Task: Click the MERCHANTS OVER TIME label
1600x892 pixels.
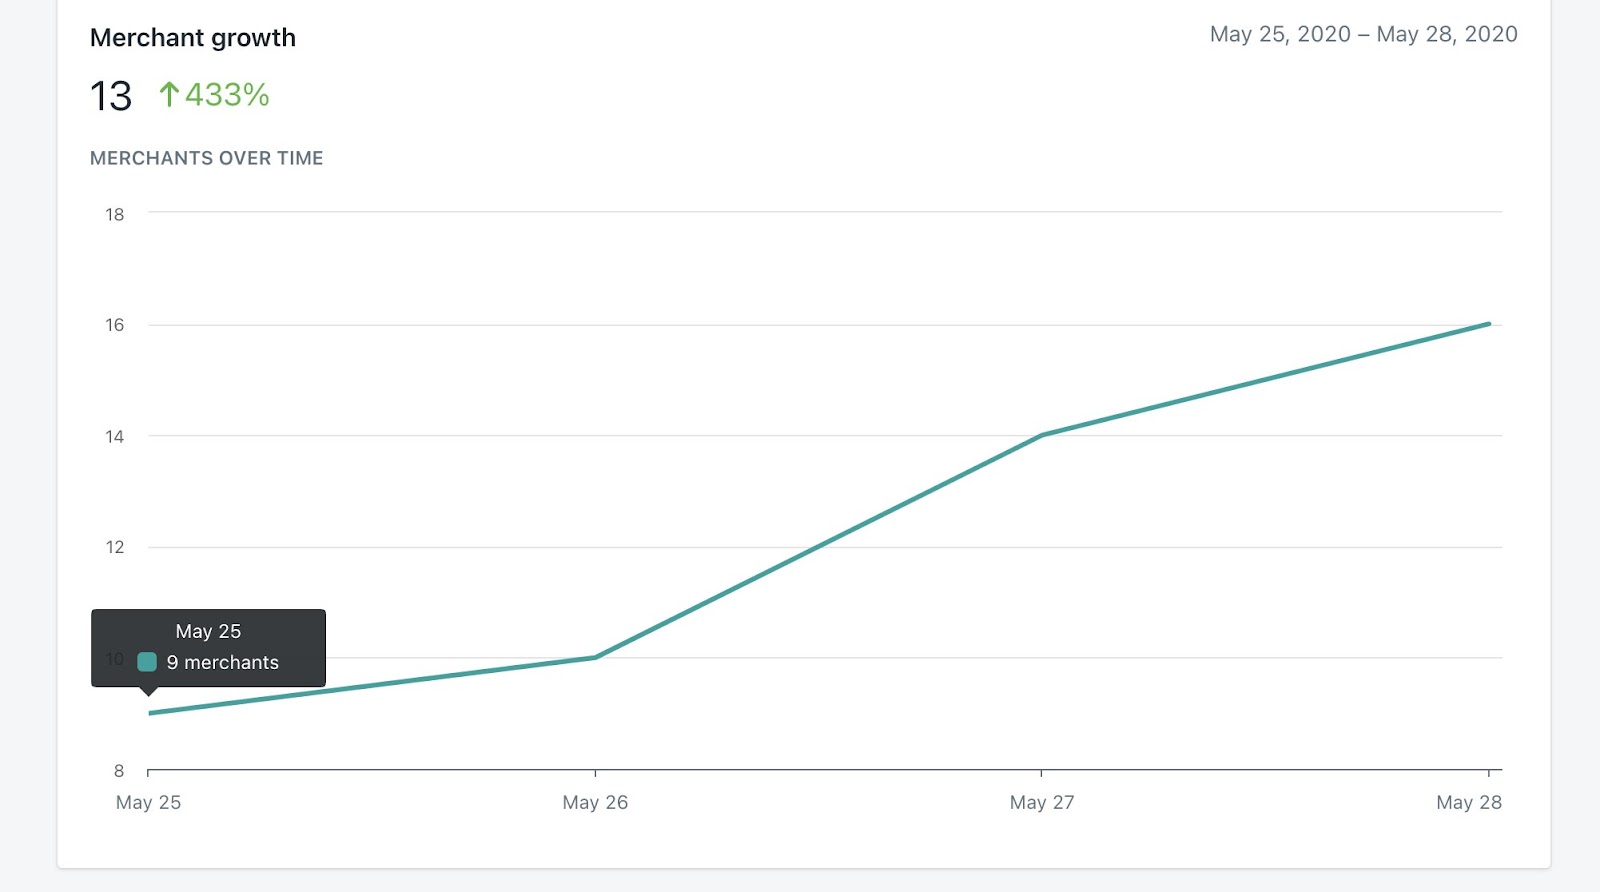Action: 207,158
